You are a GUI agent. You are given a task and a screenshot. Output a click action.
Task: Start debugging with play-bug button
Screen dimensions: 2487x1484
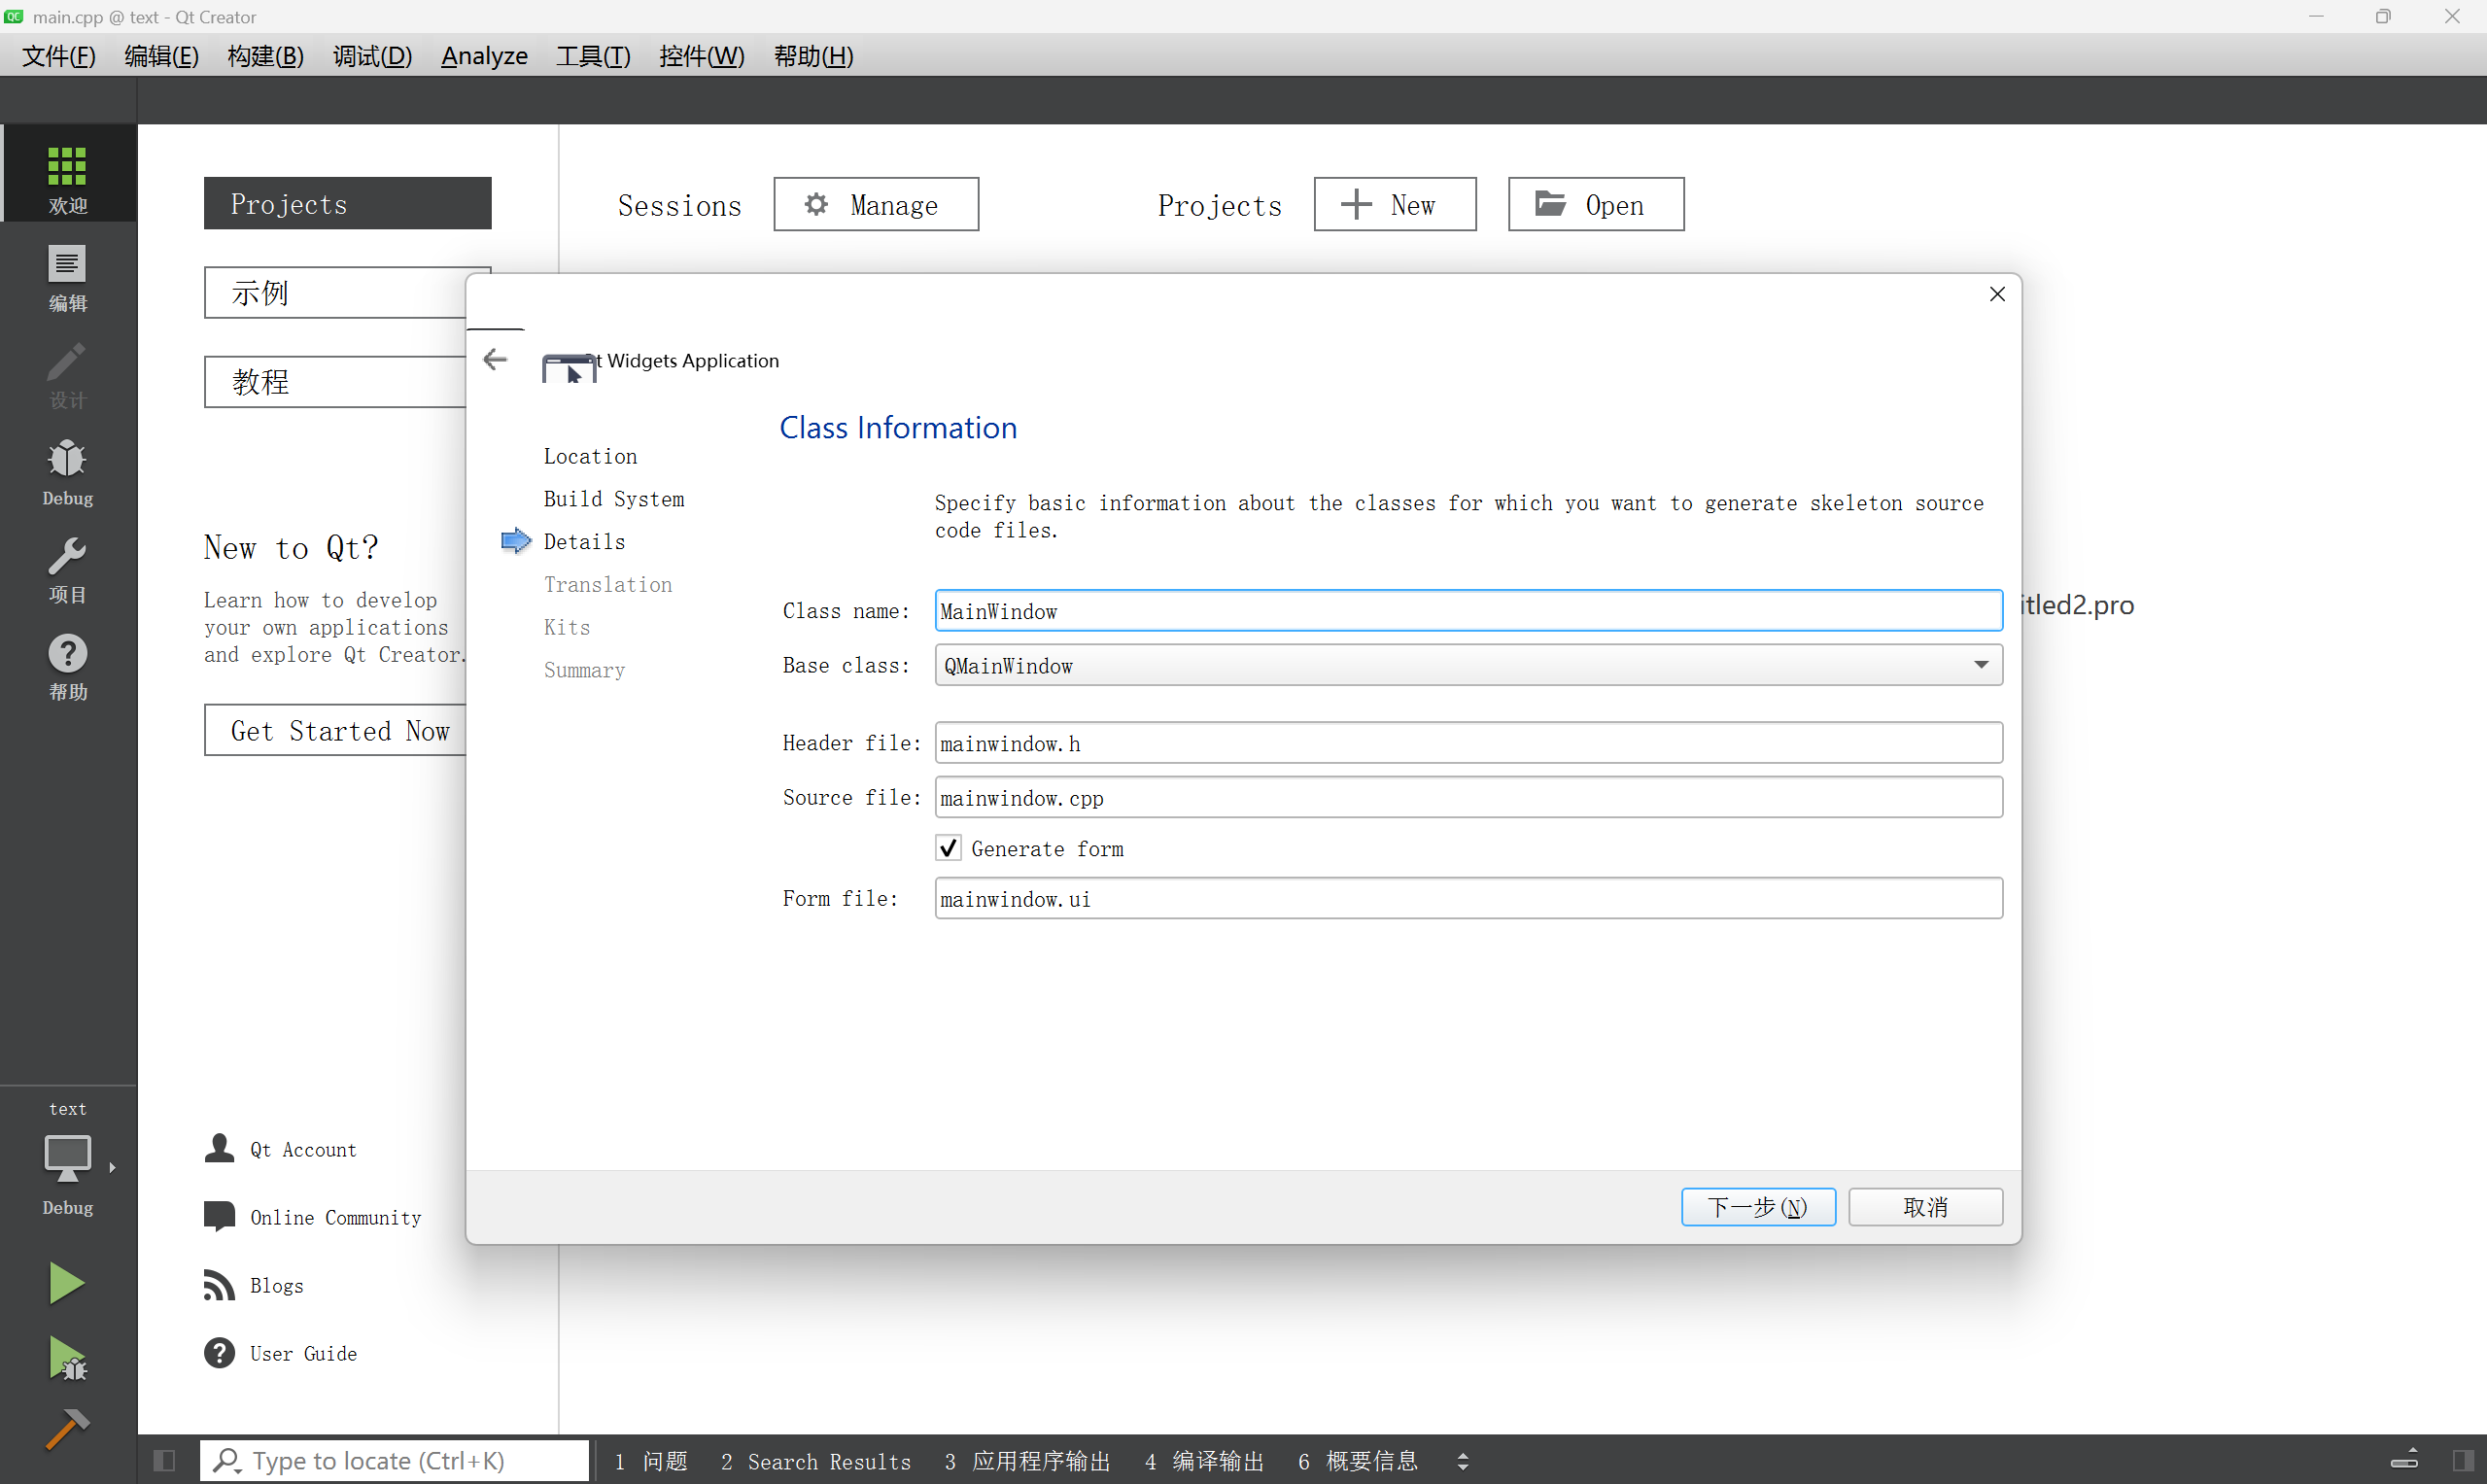point(67,1358)
